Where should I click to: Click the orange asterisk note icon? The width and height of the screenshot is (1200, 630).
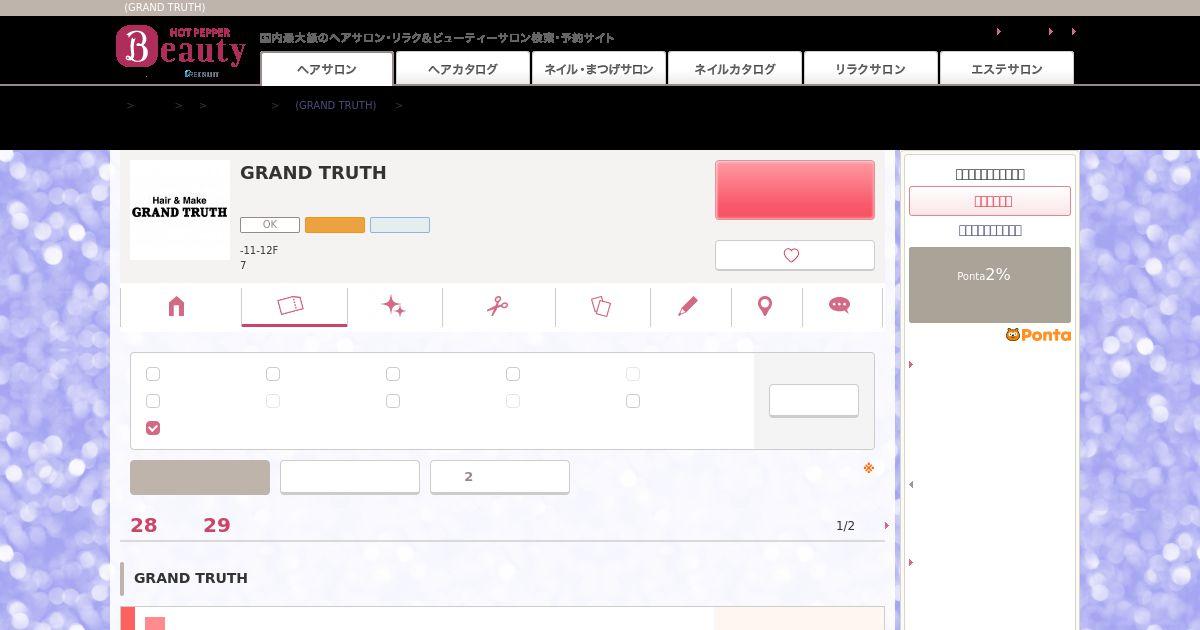tap(869, 468)
